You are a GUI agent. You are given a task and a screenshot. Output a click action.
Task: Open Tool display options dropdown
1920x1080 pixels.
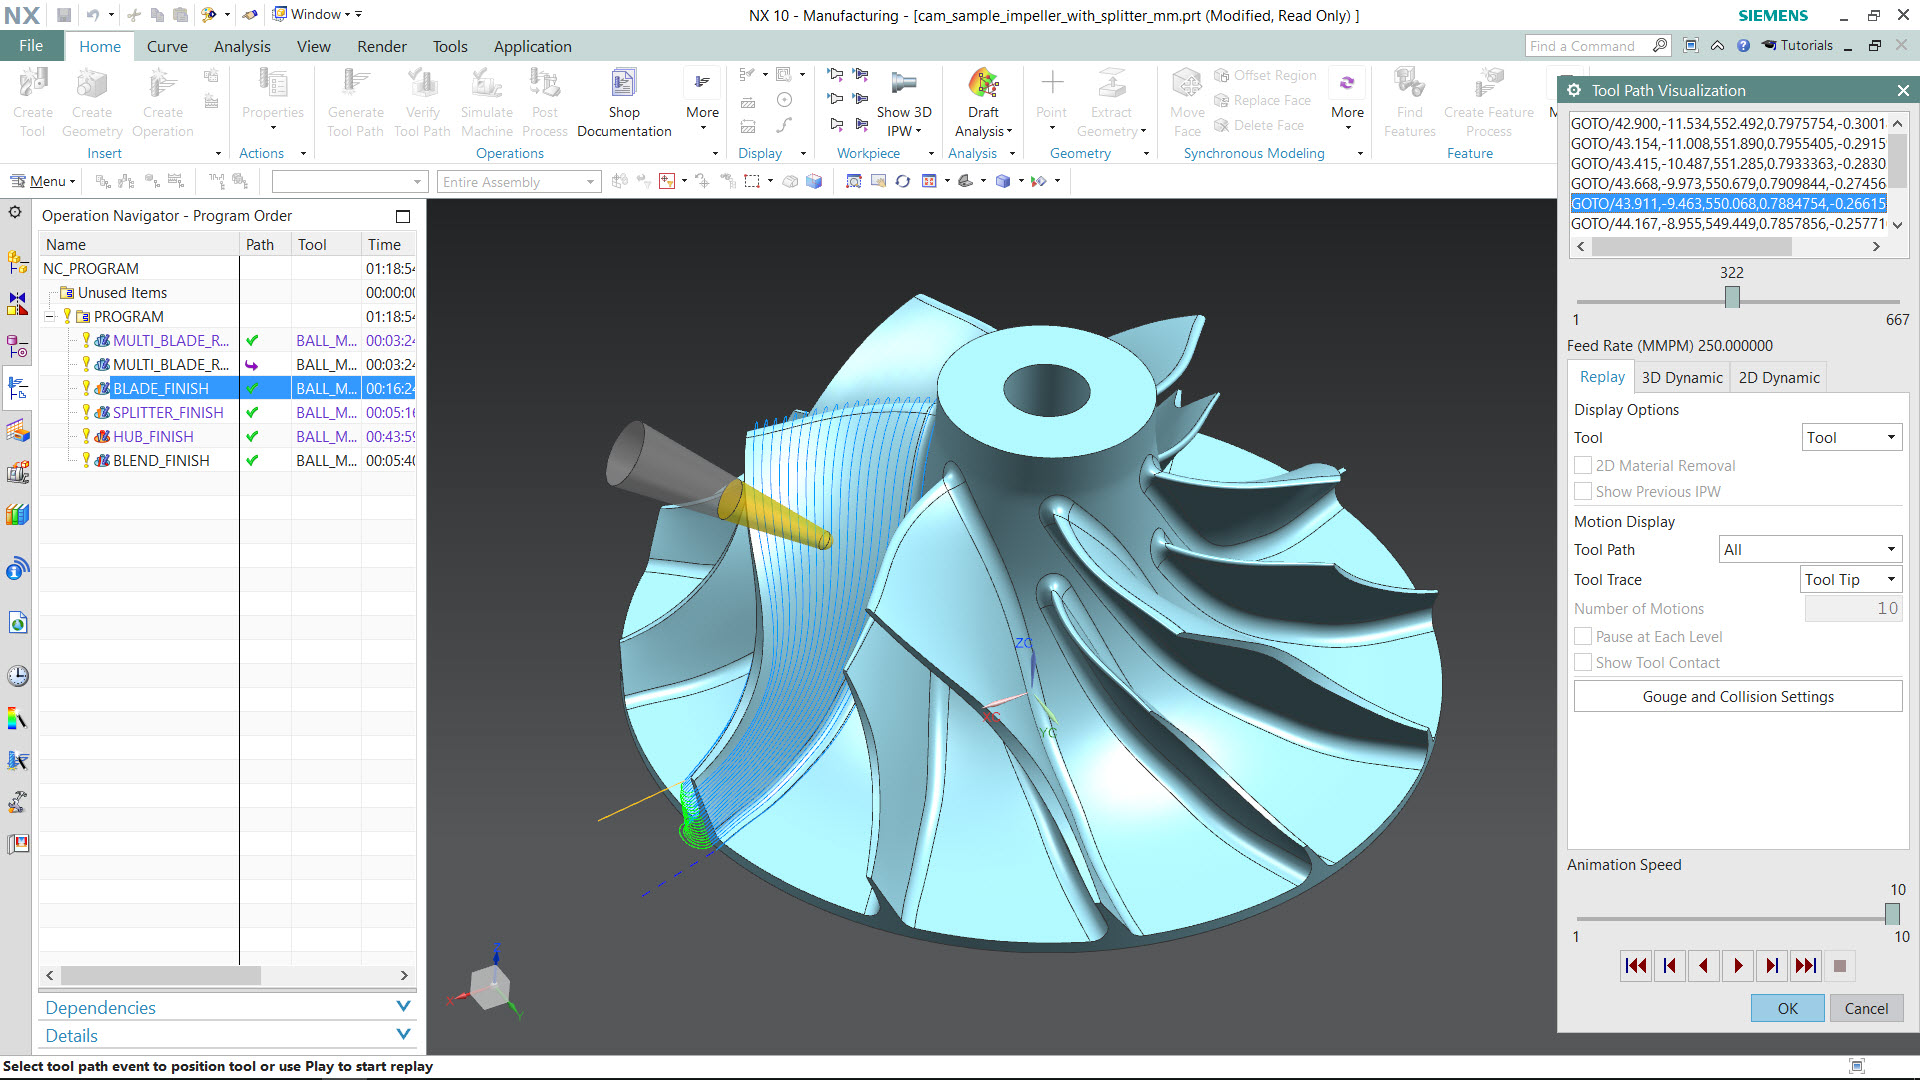[x=1852, y=437]
